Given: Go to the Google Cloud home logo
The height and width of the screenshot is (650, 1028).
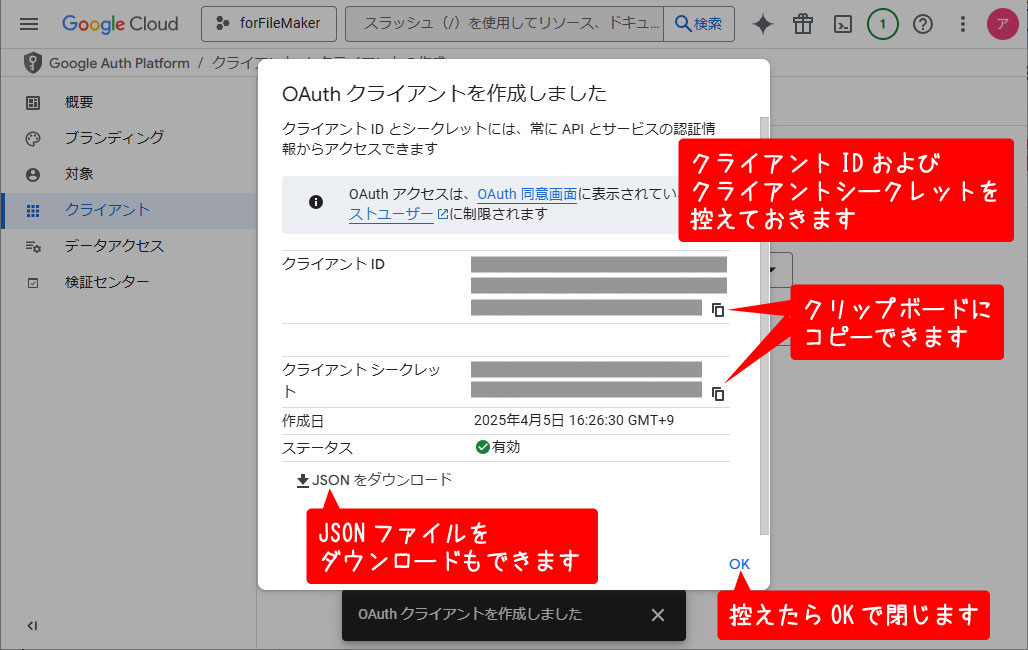Looking at the screenshot, I should pyautogui.click(x=120, y=24).
